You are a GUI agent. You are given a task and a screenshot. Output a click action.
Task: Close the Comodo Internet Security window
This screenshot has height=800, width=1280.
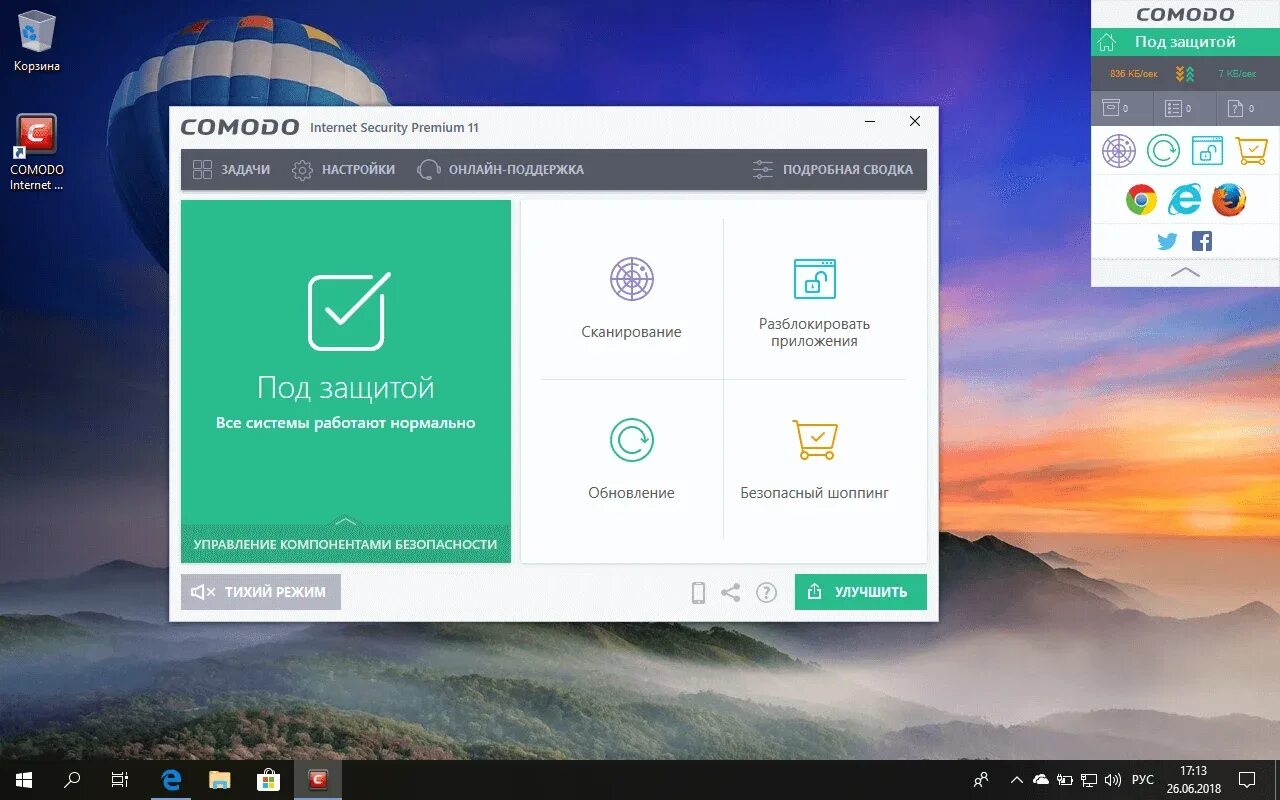pos(914,122)
